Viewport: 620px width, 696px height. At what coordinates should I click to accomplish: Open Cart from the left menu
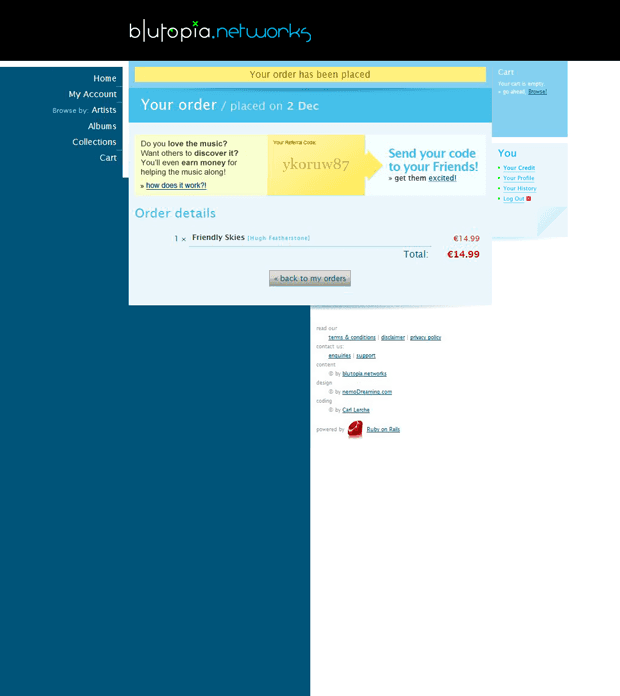[108, 158]
